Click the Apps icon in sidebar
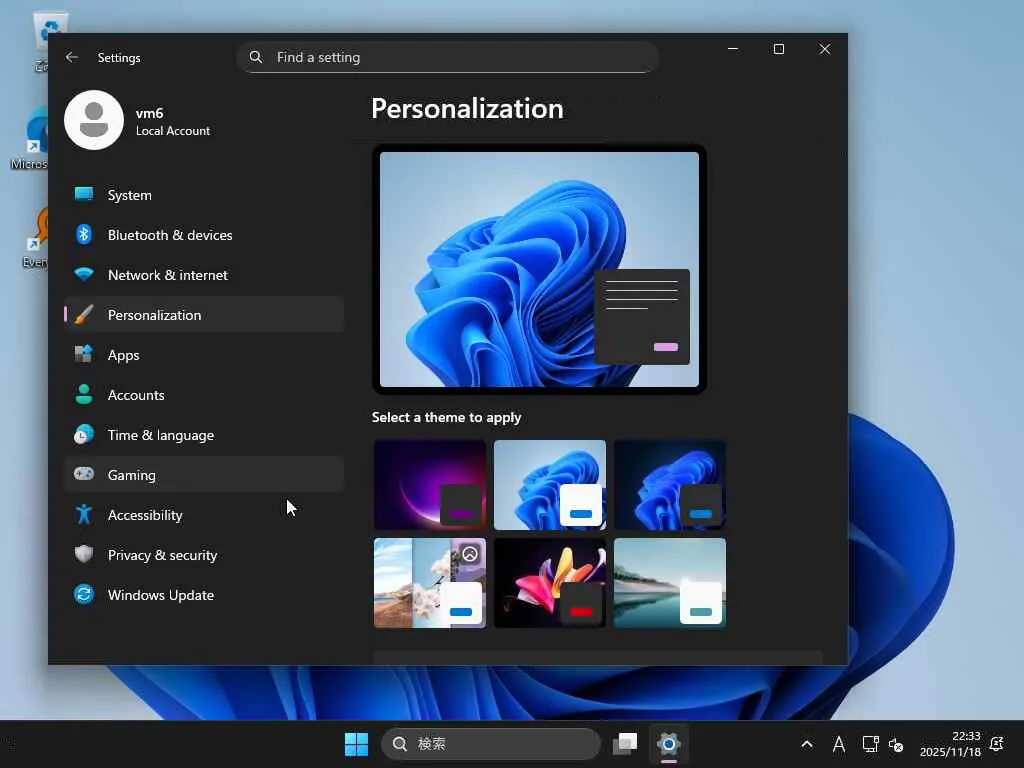The width and height of the screenshot is (1024, 768). 84,355
